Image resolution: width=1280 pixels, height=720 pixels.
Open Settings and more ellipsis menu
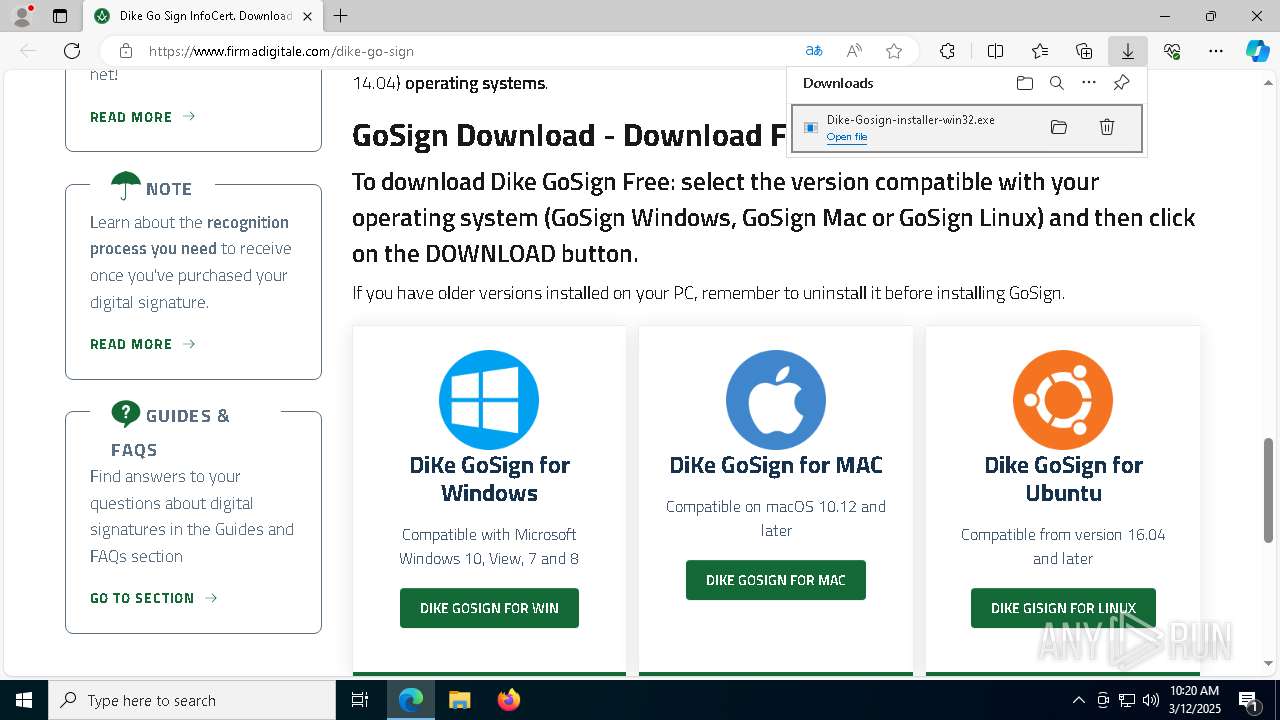[1216, 51]
